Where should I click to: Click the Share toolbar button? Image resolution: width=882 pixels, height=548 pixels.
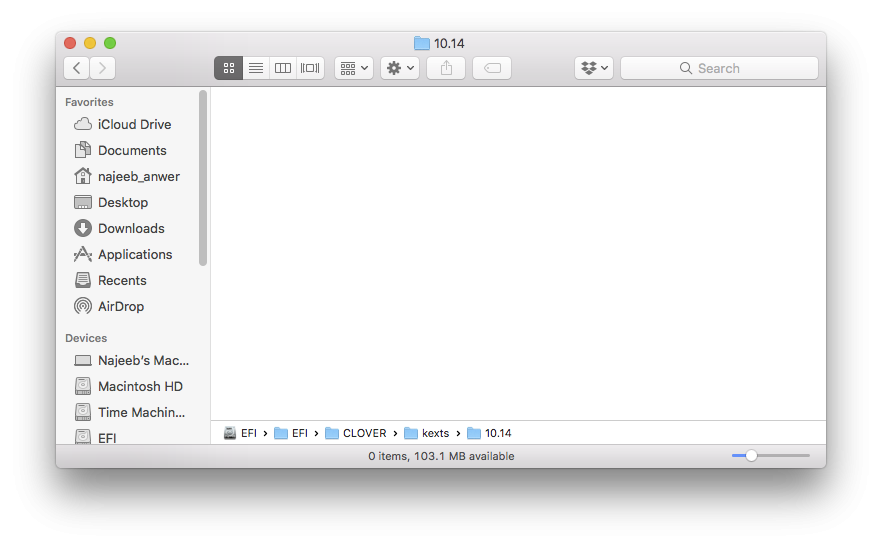(x=446, y=68)
